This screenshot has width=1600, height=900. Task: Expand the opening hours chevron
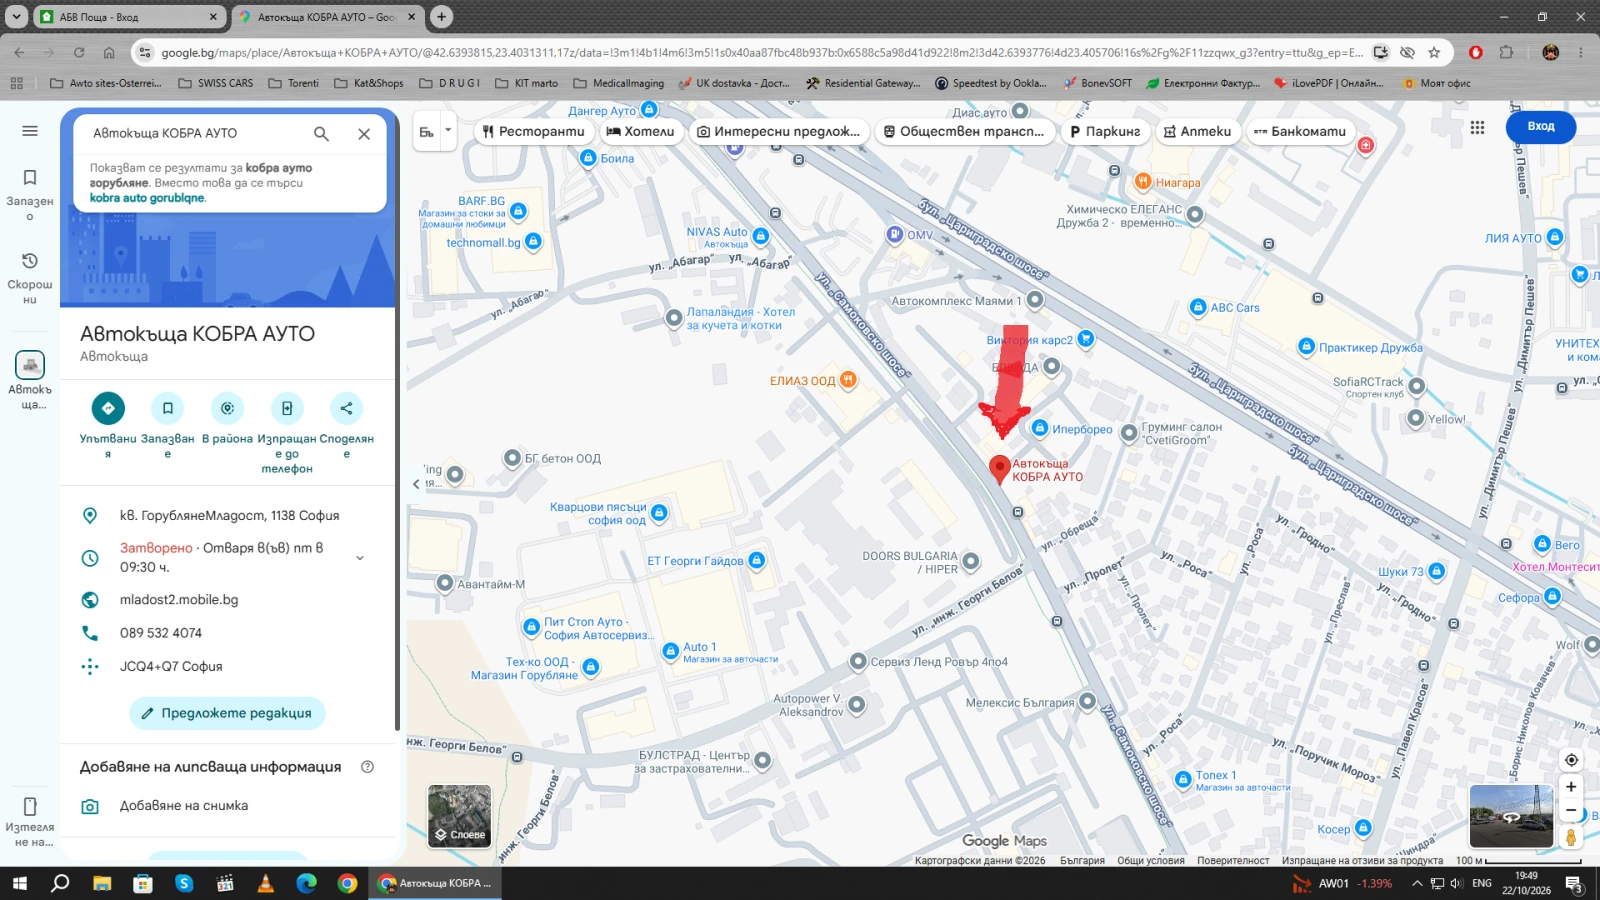pyautogui.click(x=360, y=558)
